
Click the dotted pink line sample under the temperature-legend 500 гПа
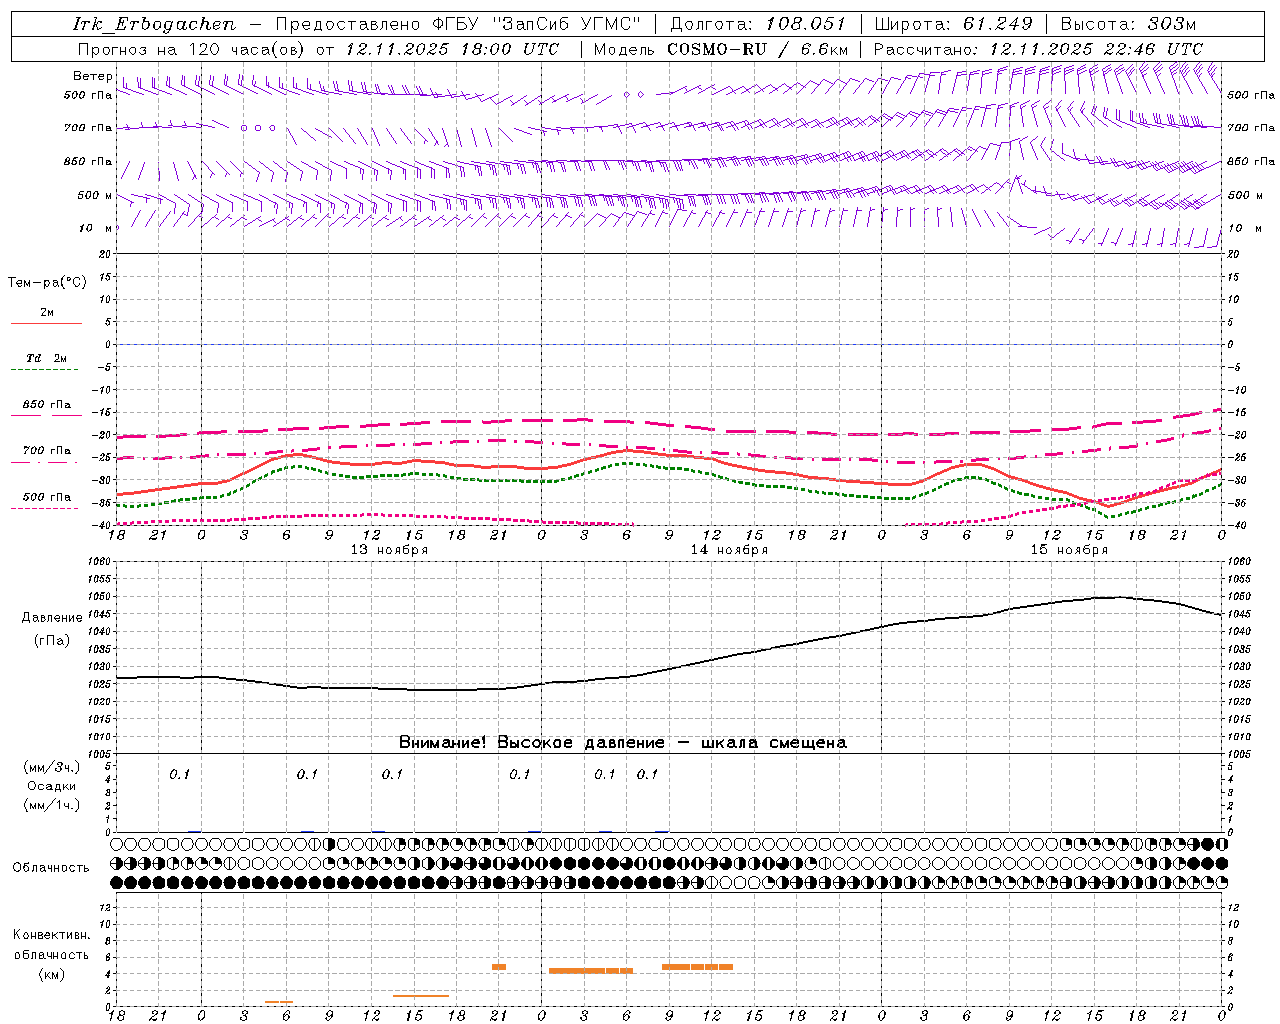point(45,509)
